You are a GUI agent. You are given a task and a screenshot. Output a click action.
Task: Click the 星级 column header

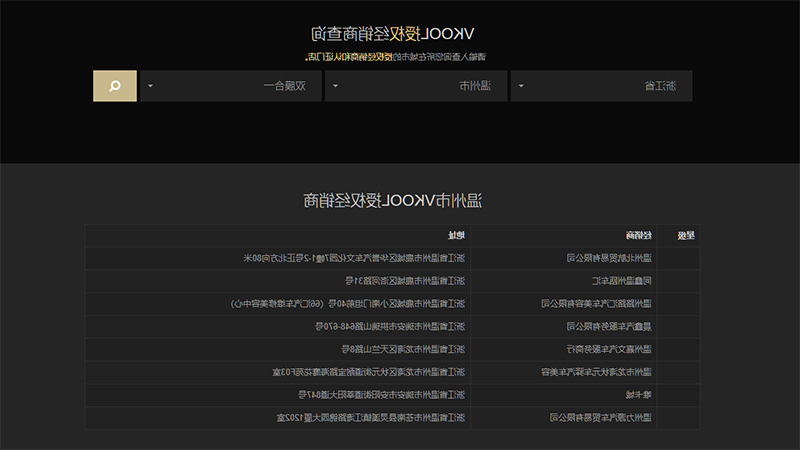pyautogui.click(x=686, y=235)
